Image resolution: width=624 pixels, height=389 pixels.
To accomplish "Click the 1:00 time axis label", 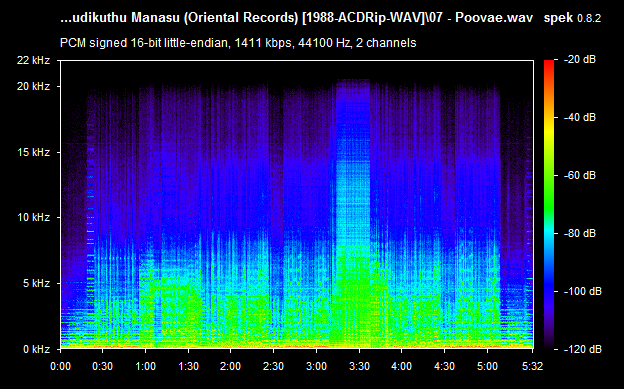I will click(x=145, y=366).
